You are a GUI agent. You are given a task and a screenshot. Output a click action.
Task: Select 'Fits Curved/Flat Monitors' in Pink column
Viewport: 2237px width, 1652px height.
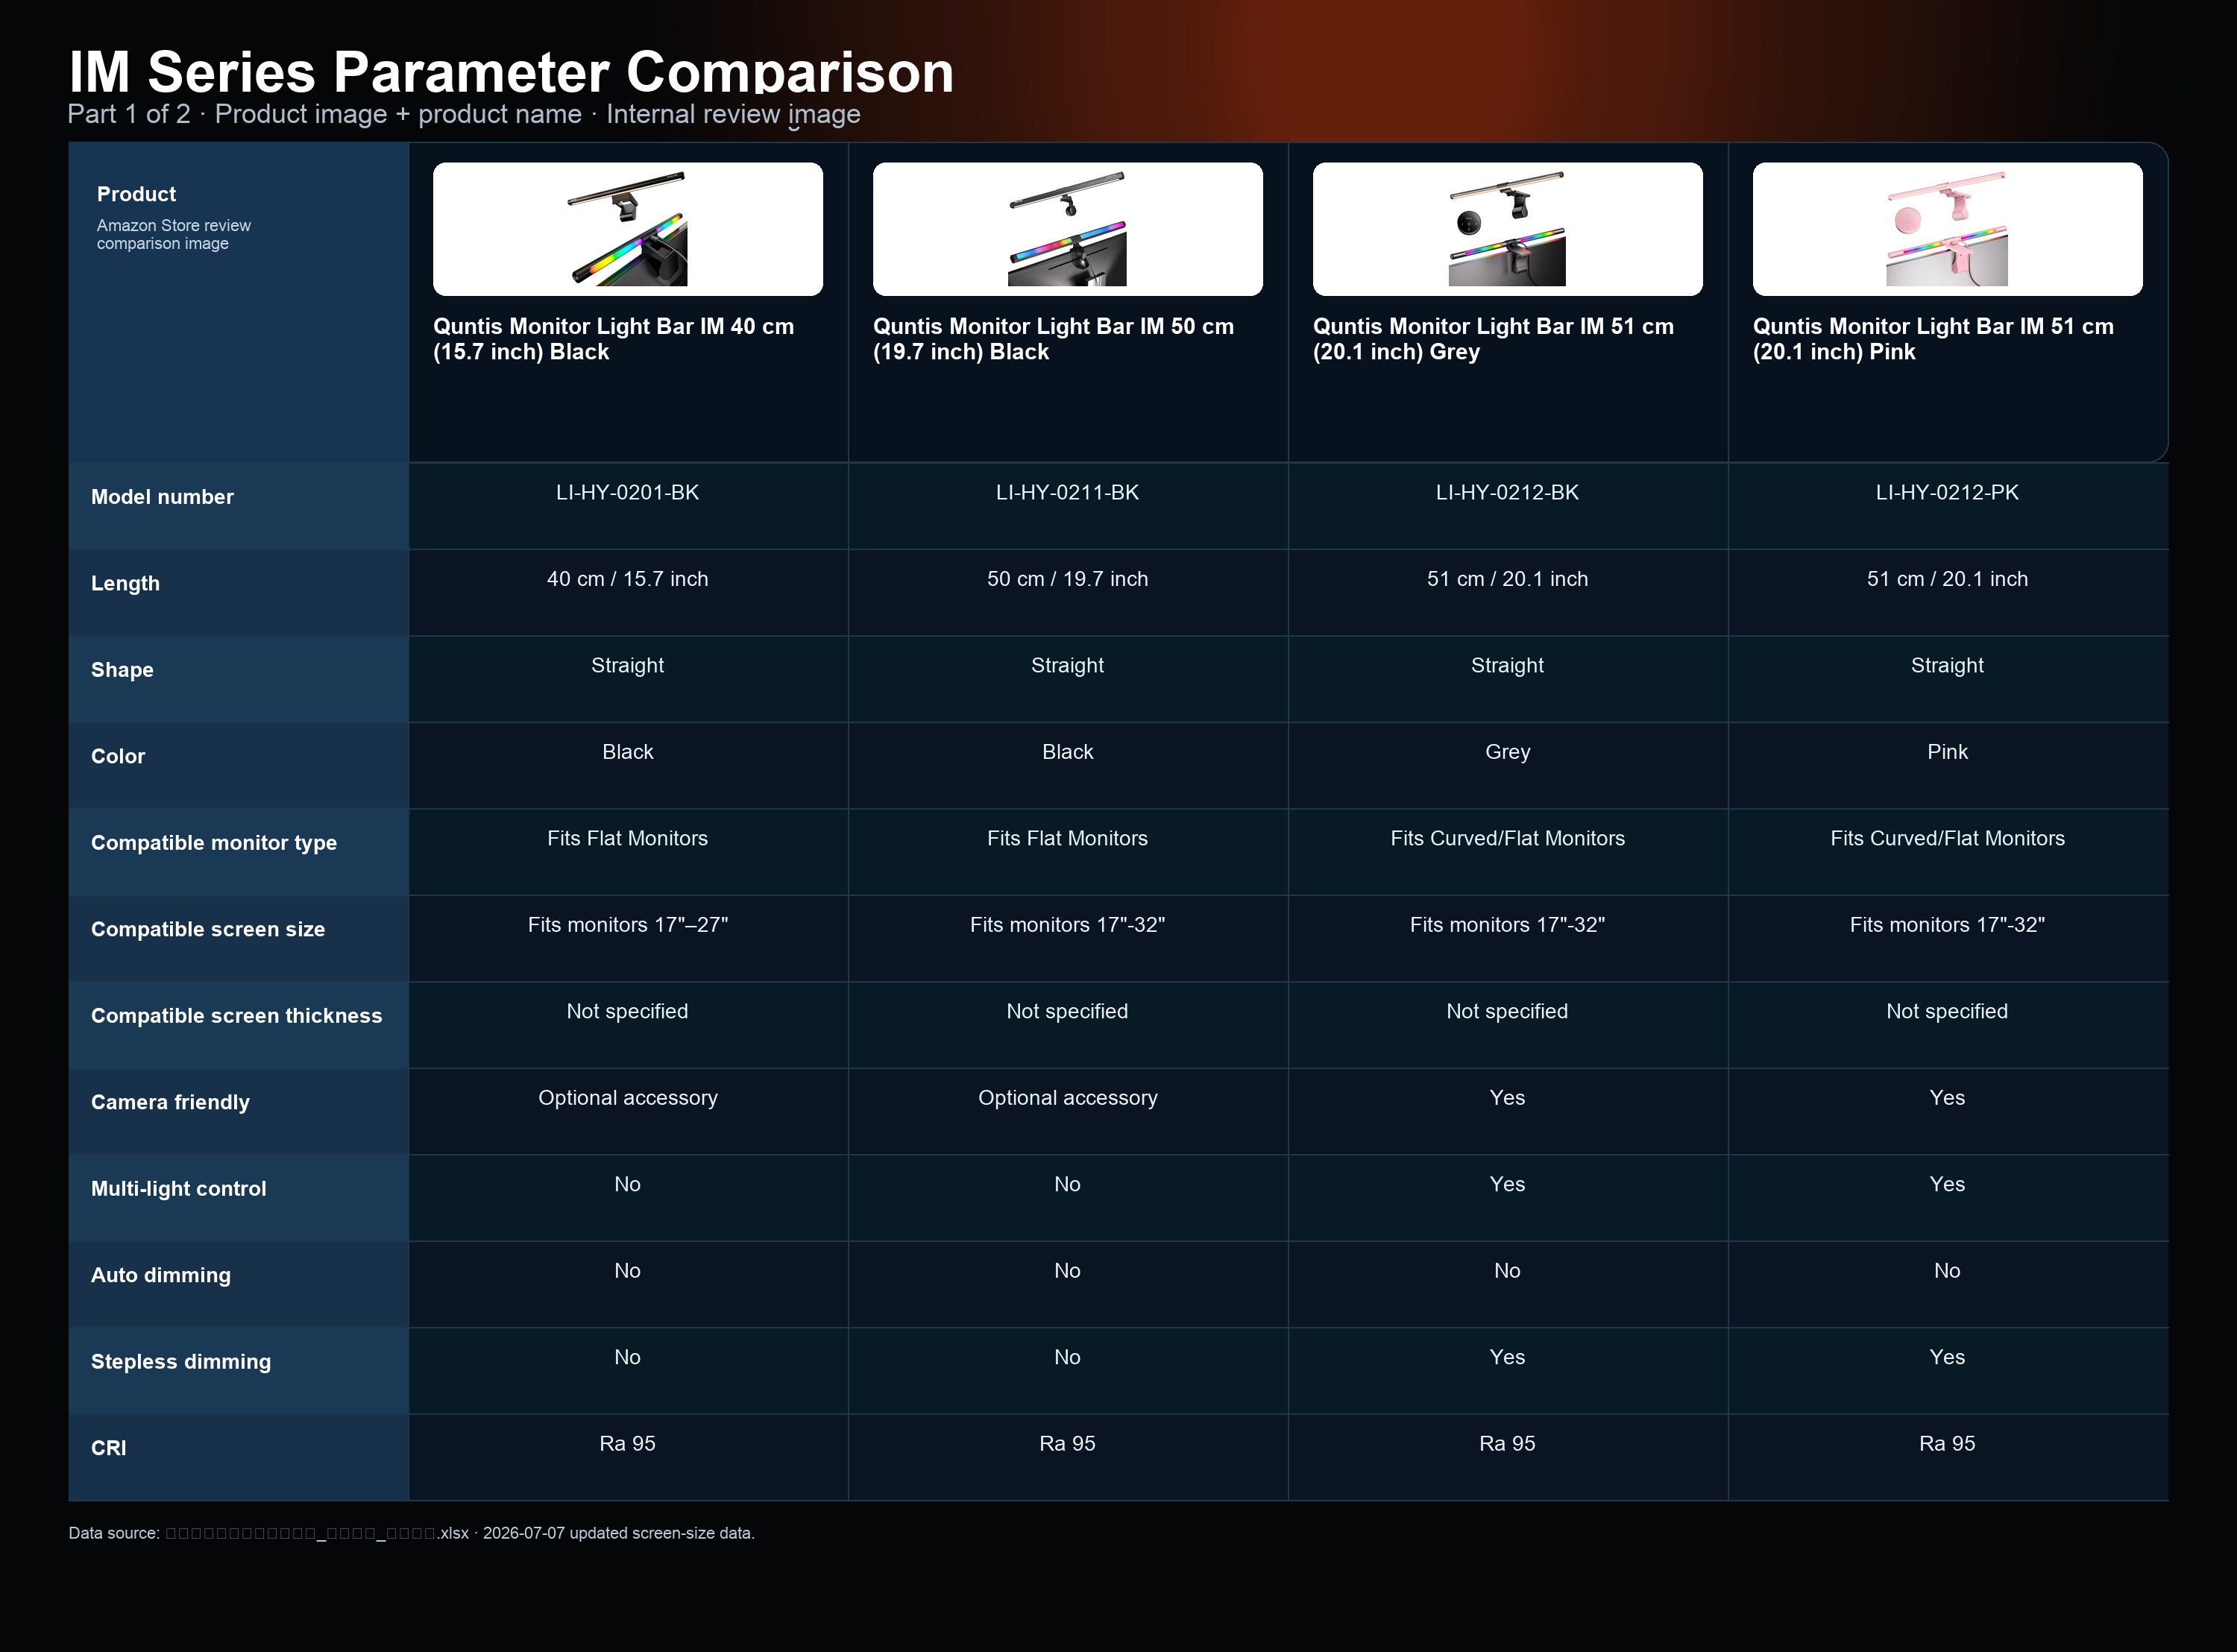point(1947,838)
